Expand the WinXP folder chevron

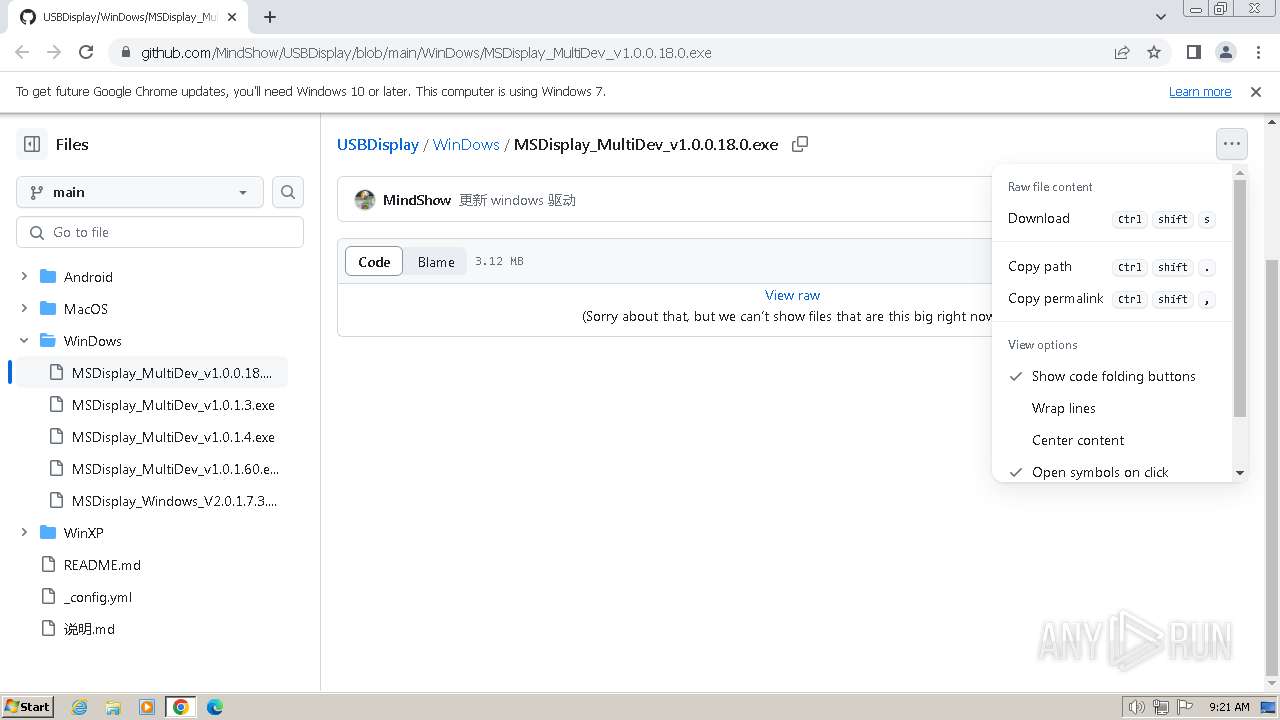(x=24, y=532)
